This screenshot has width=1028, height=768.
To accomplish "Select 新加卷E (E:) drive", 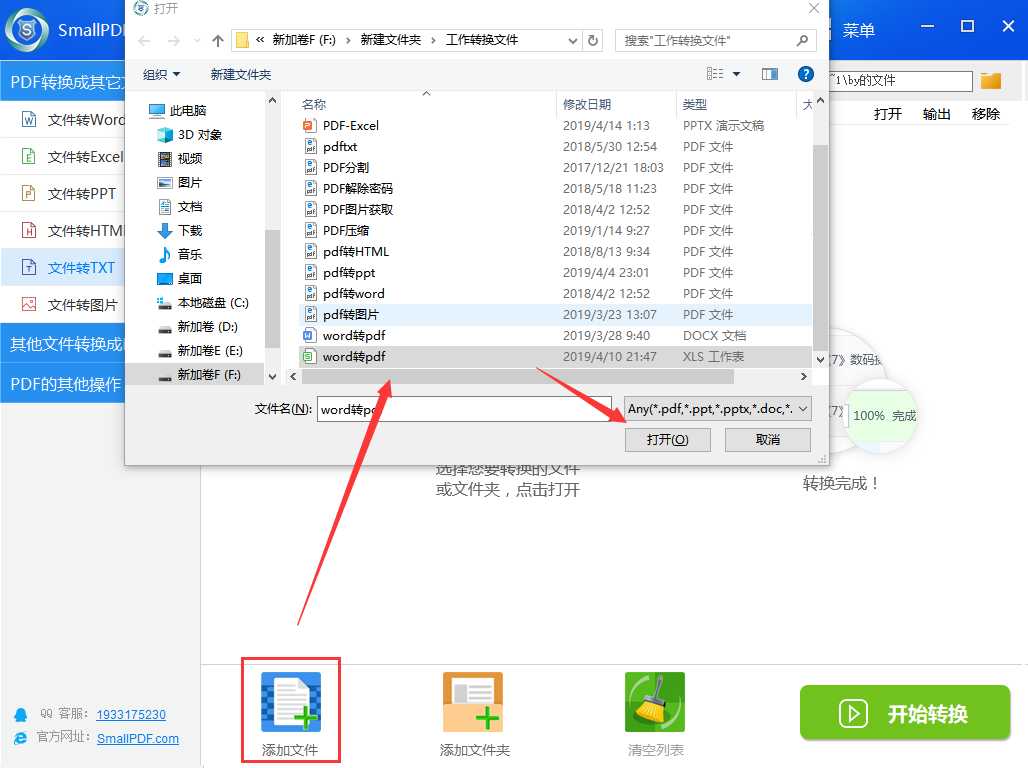I will 201,350.
